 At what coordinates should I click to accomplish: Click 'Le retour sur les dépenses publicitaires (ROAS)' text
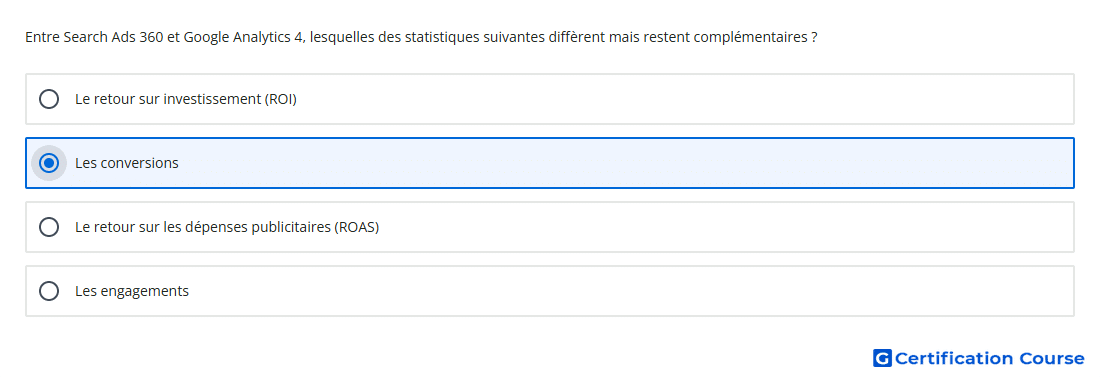pyautogui.click(x=227, y=227)
